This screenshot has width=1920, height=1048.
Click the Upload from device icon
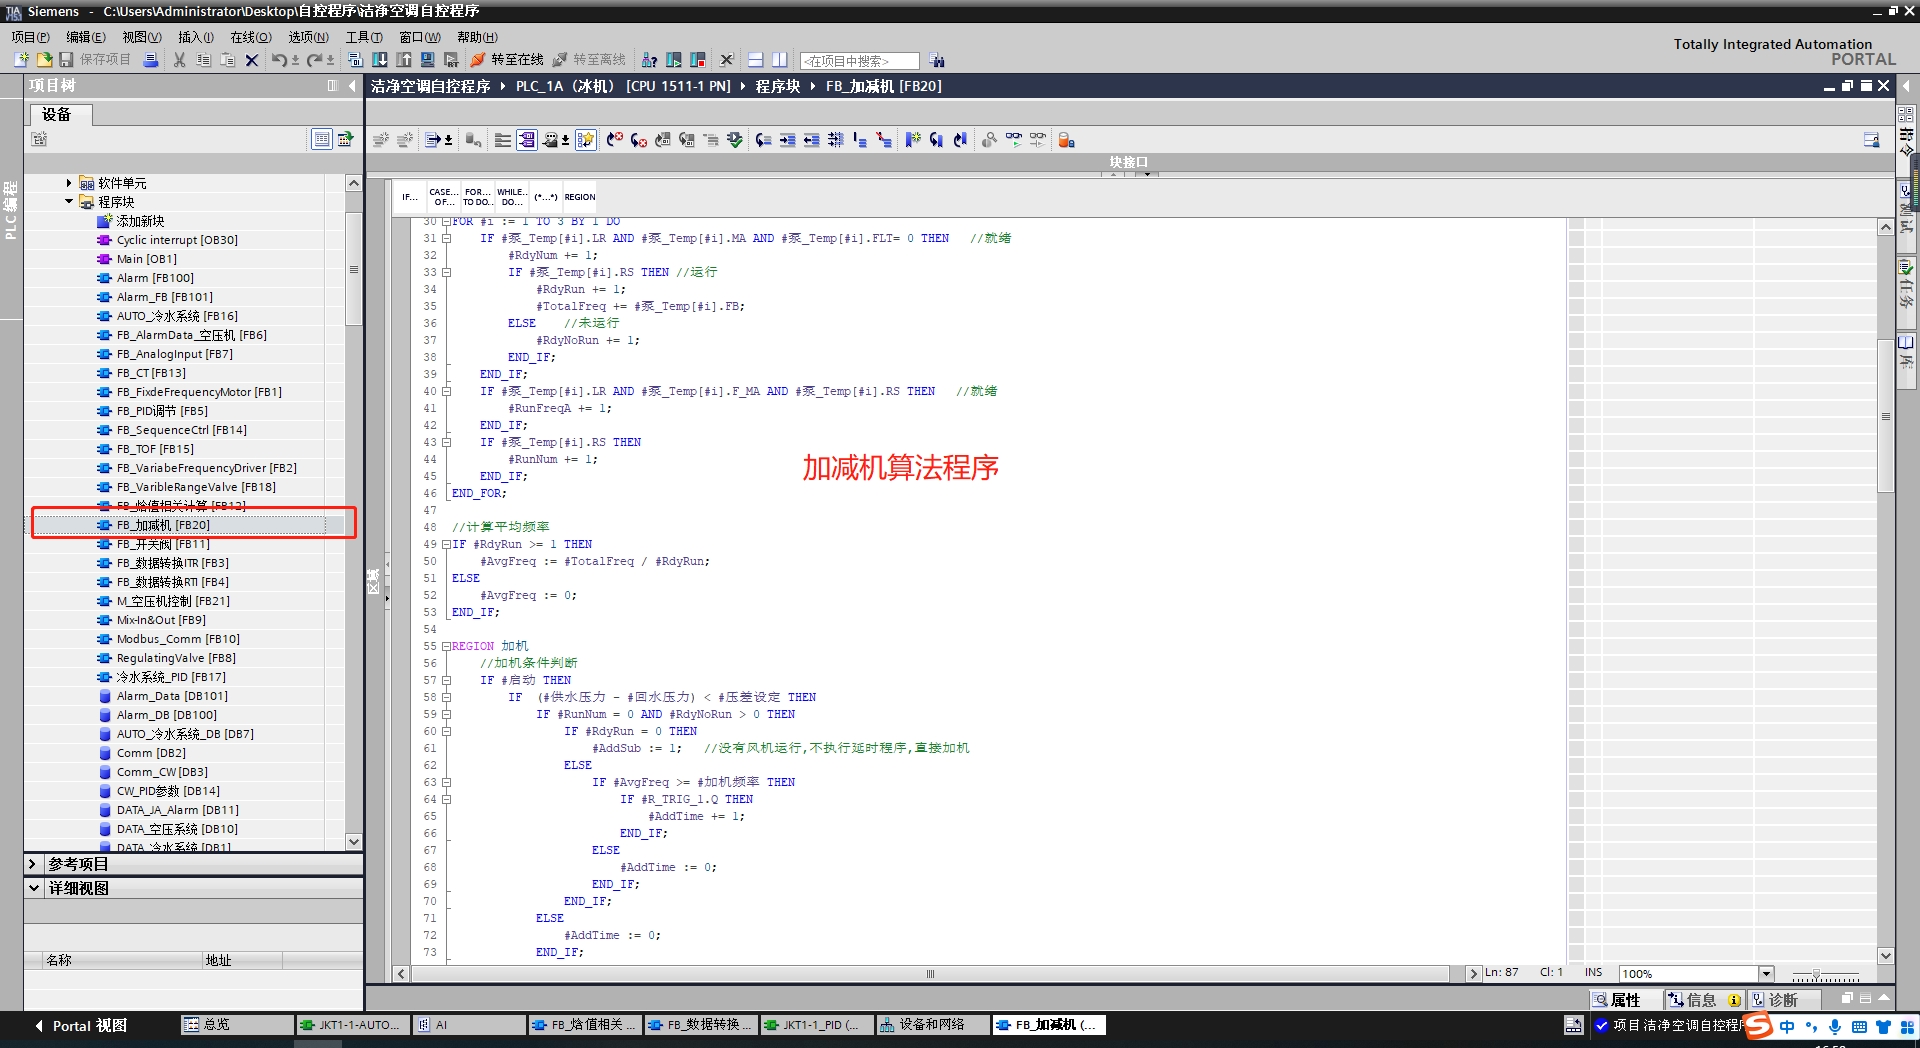tap(404, 60)
